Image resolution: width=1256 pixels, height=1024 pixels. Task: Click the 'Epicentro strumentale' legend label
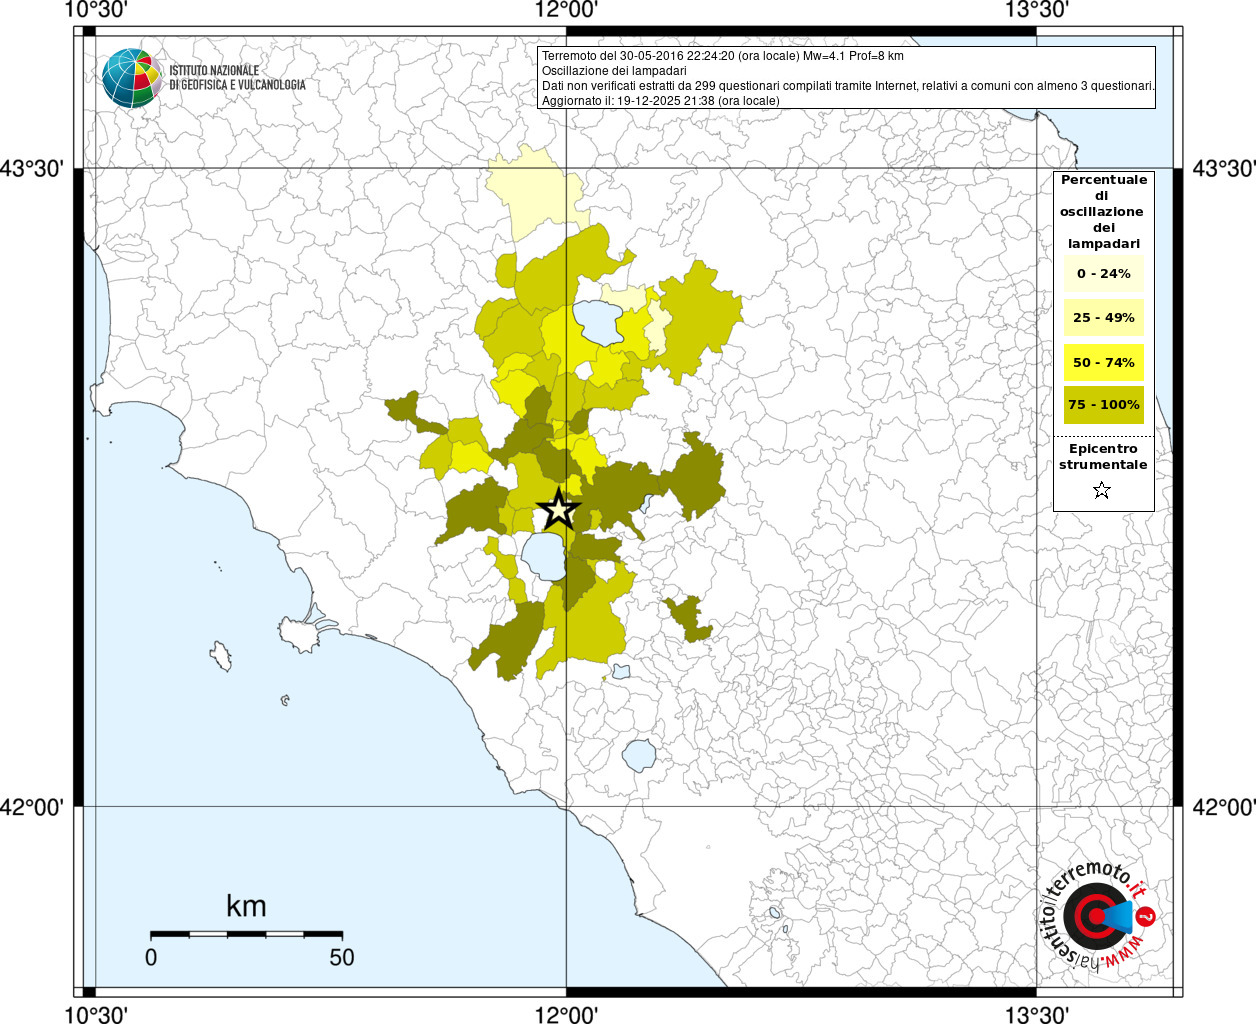(1103, 457)
